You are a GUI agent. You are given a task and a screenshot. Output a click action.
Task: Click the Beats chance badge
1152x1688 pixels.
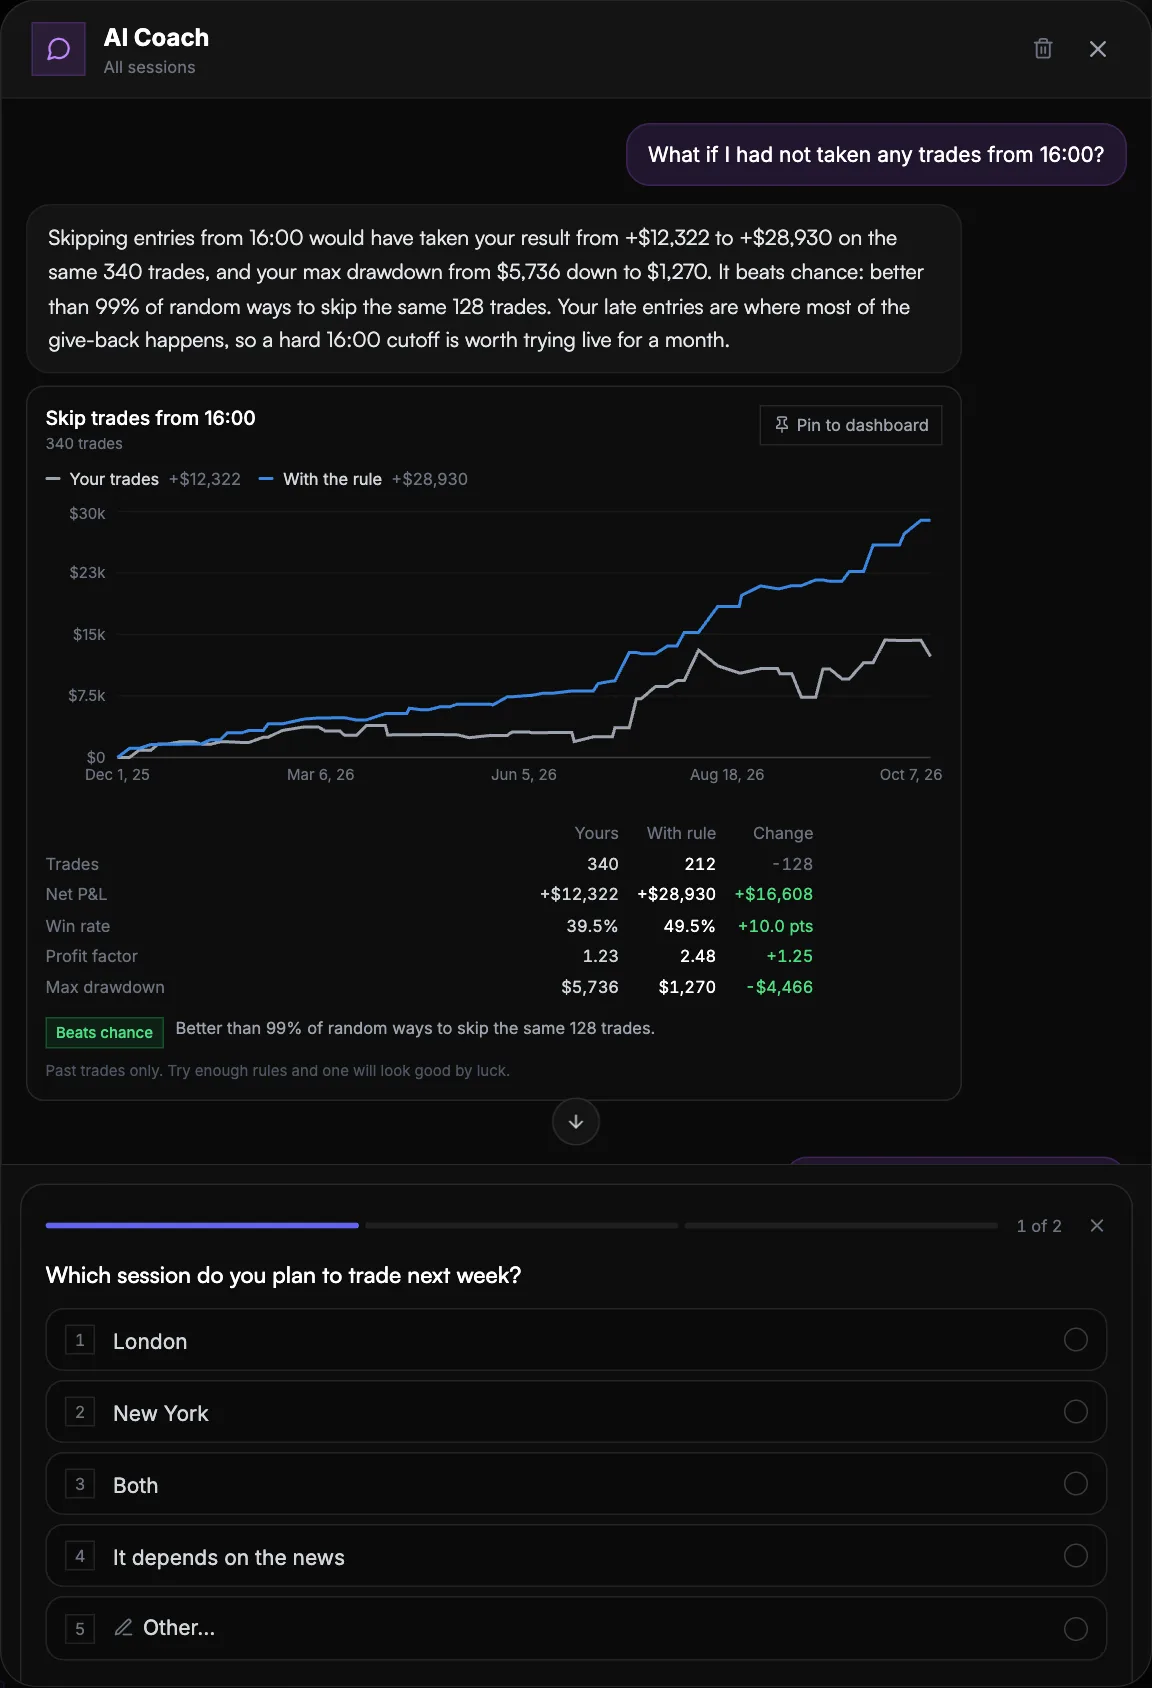point(104,1033)
